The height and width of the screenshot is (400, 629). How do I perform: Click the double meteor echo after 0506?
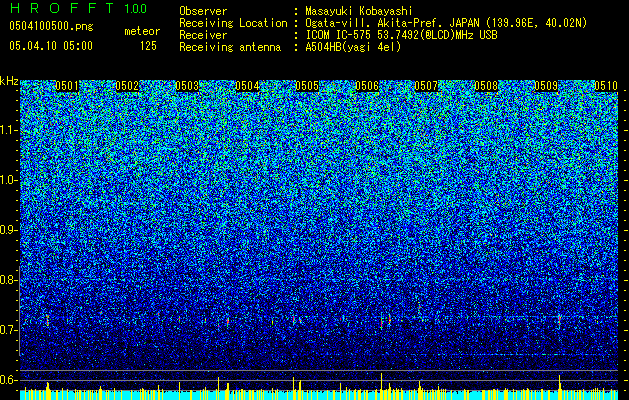[x=386, y=321]
